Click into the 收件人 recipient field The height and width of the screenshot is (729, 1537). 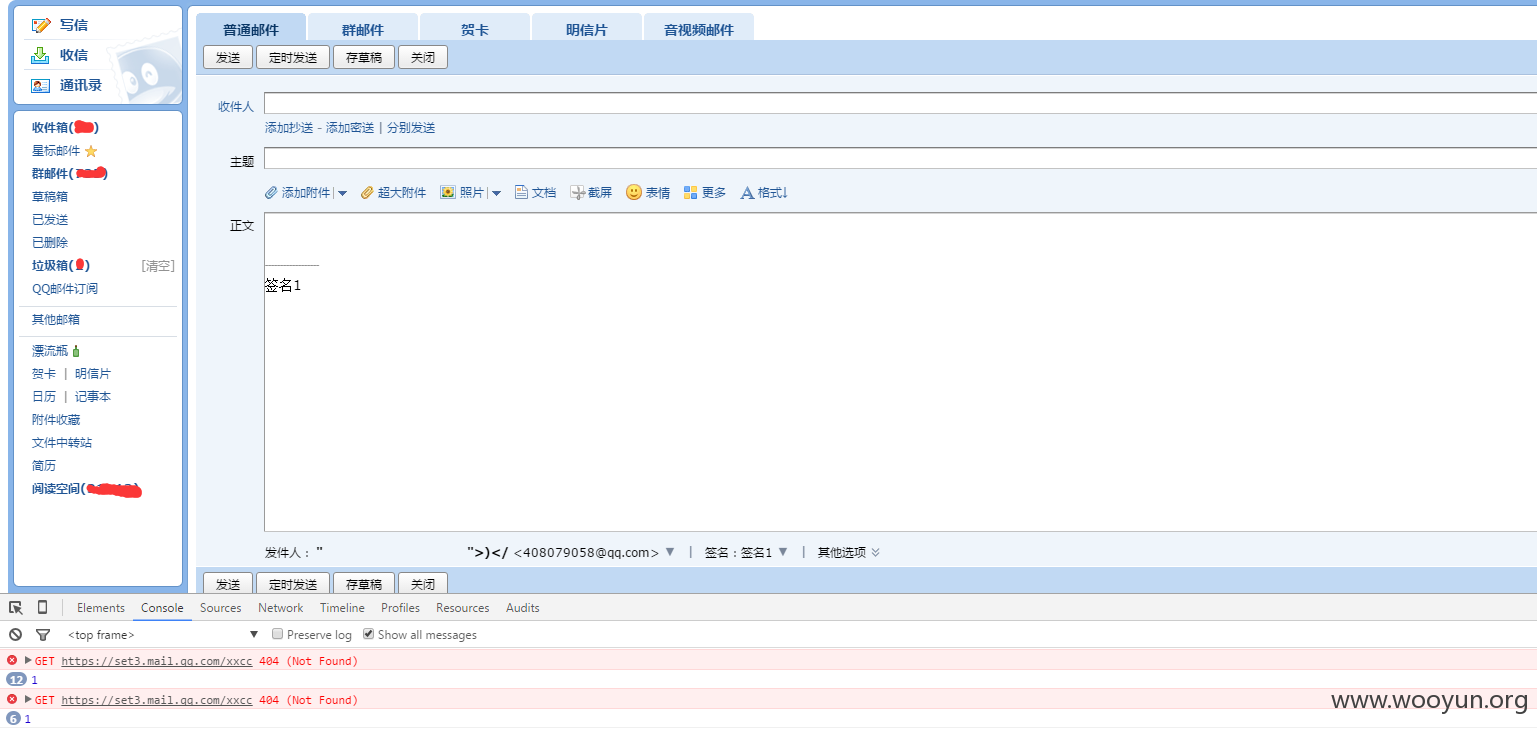900,103
